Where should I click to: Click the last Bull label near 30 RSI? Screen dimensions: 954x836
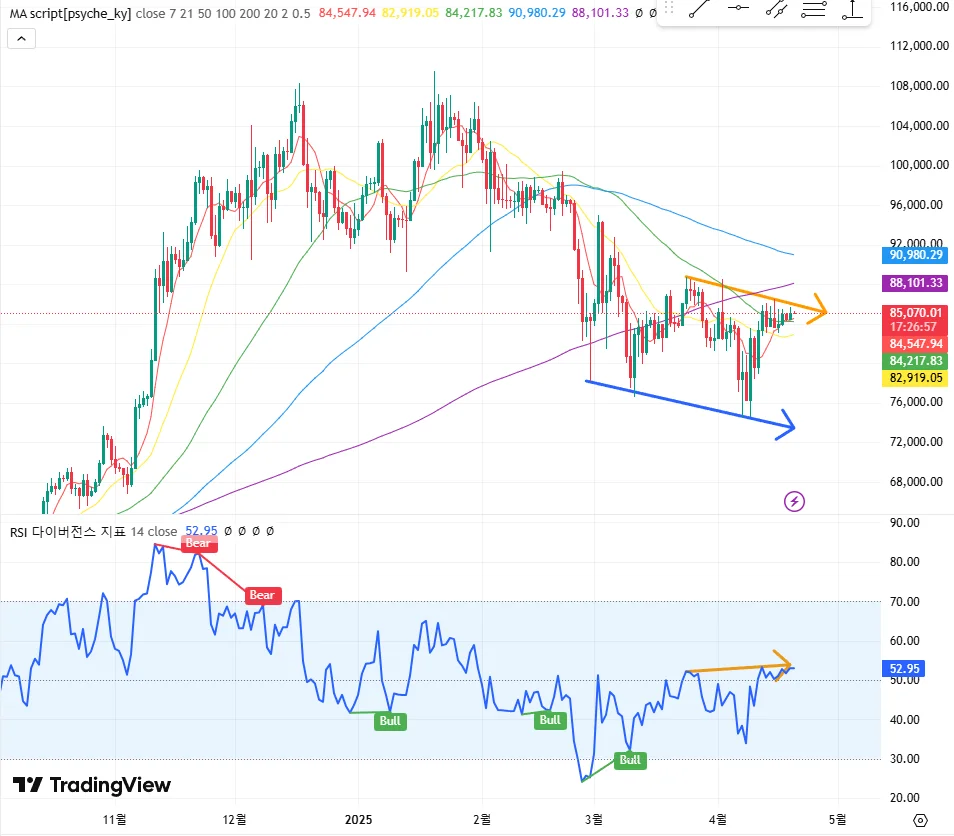[630, 760]
